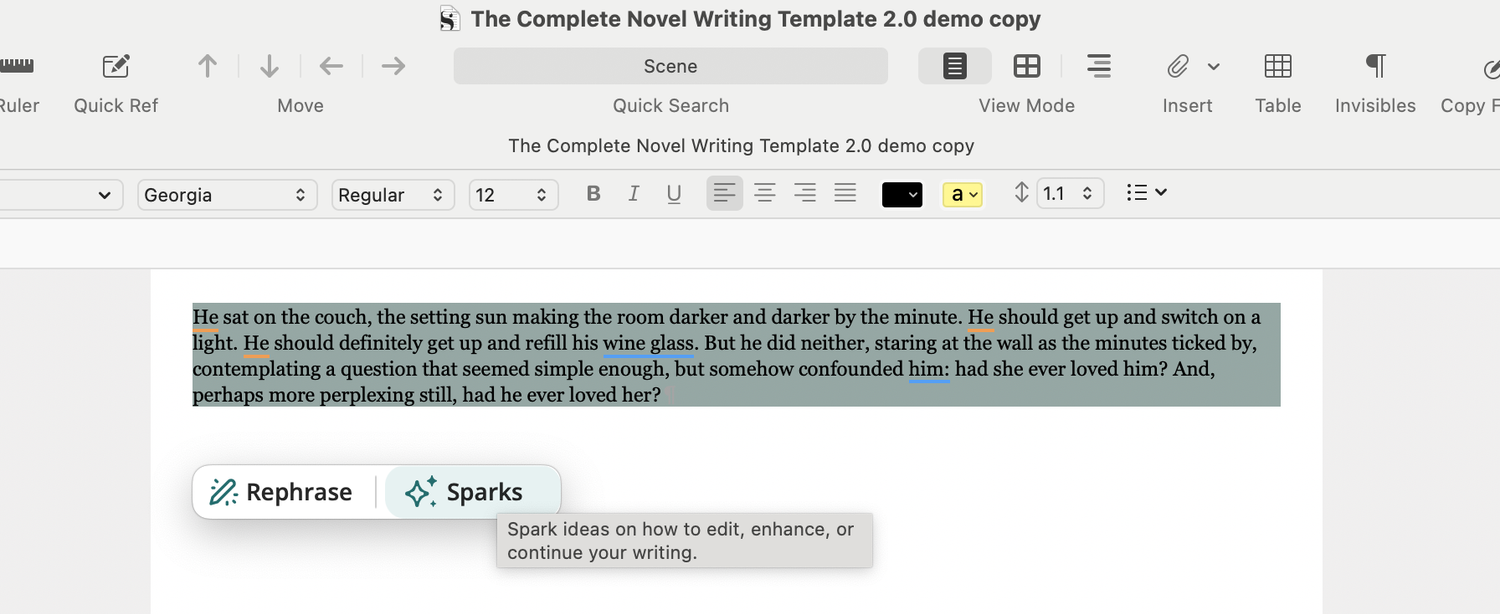Image resolution: width=1500 pixels, height=614 pixels.
Task: Move the document up in the binder
Action: pyautogui.click(x=207, y=66)
